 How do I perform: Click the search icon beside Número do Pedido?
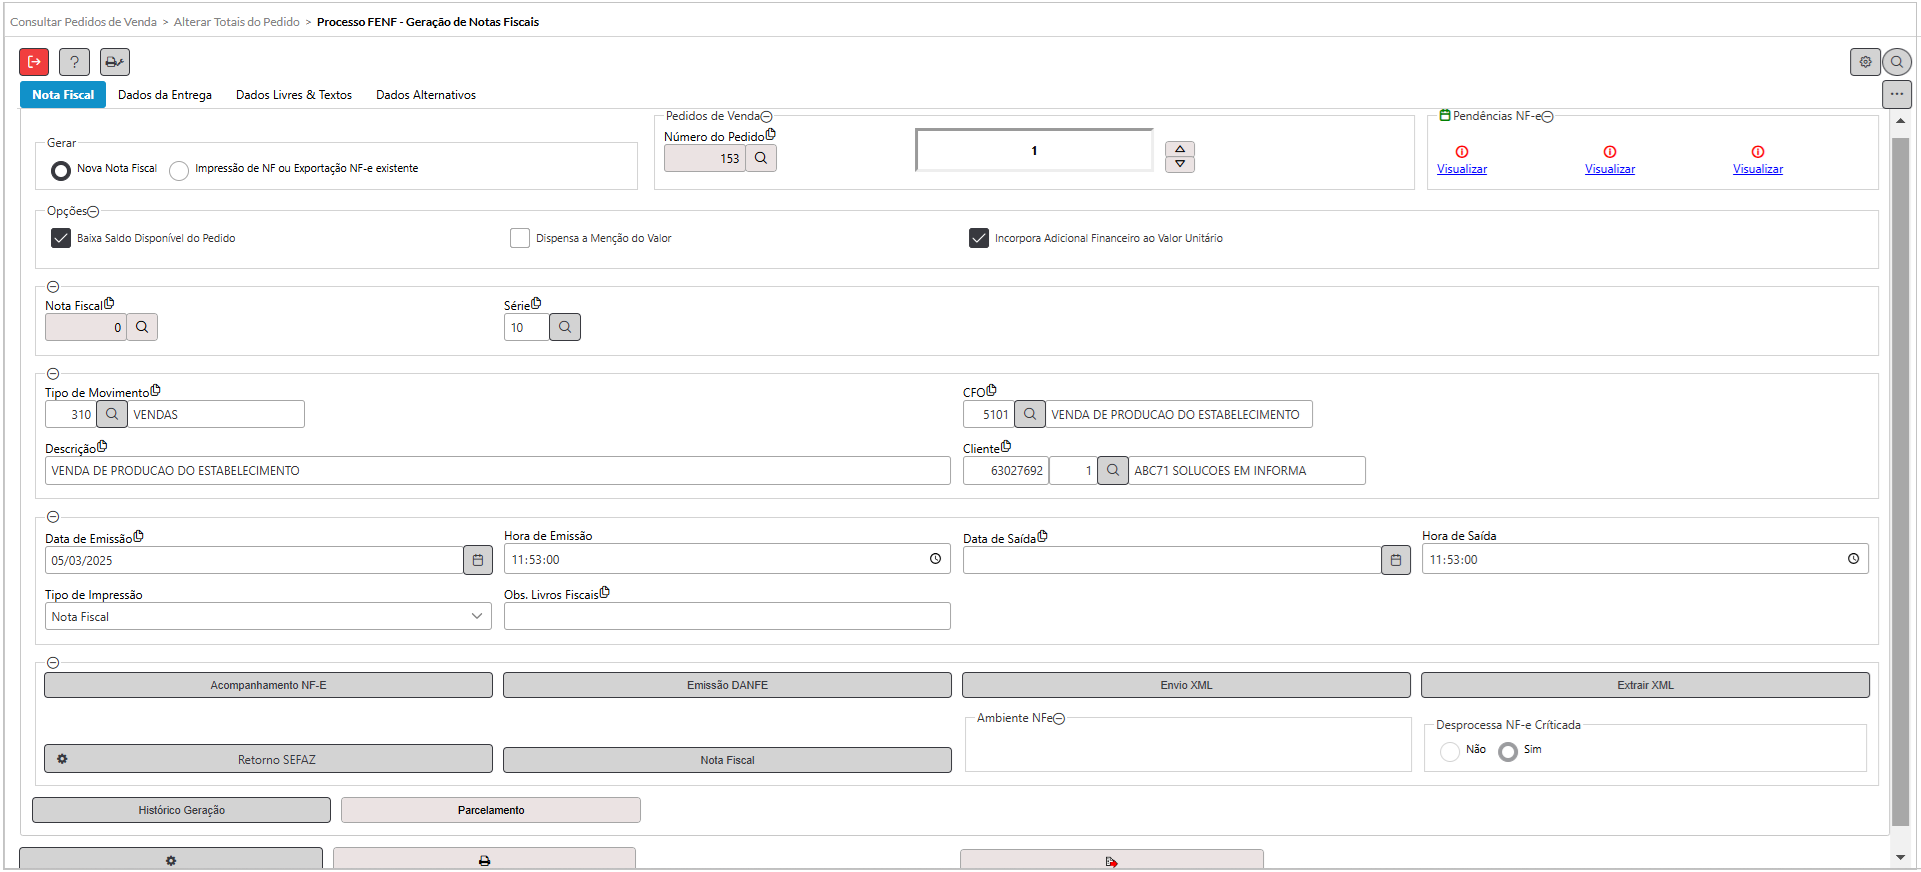coord(761,158)
